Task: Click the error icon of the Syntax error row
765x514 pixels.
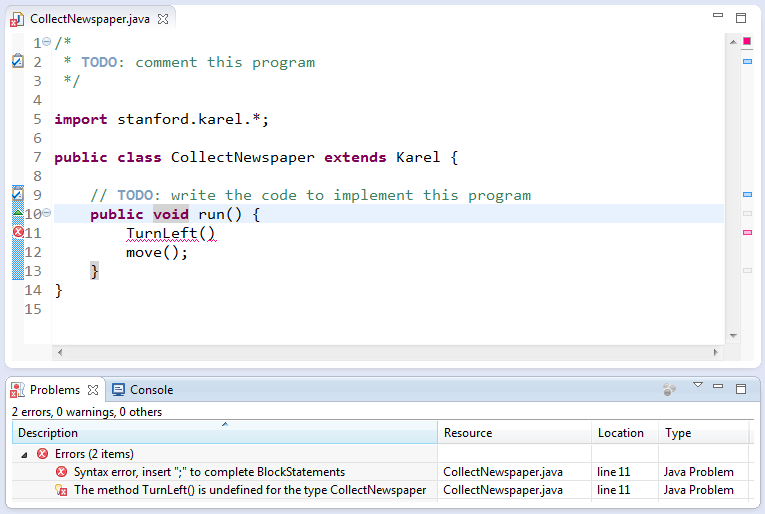Action: pyautogui.click(x=62, y=472)
